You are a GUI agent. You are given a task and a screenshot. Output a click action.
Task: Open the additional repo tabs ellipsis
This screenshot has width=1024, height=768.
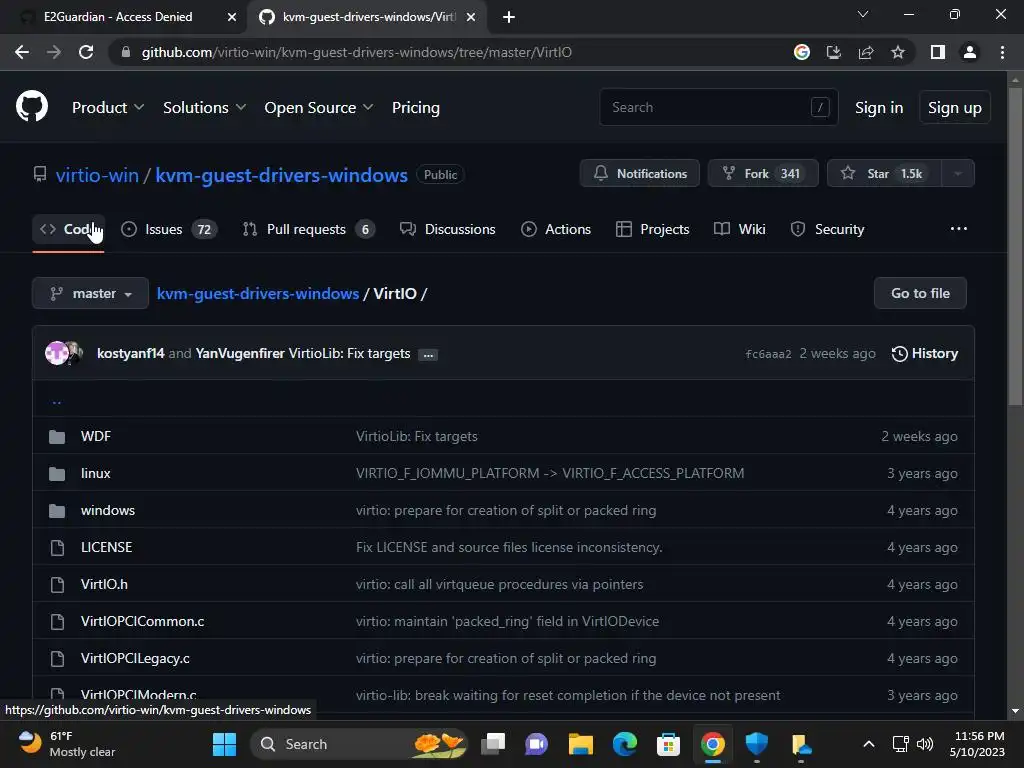(x=959, y=229)
